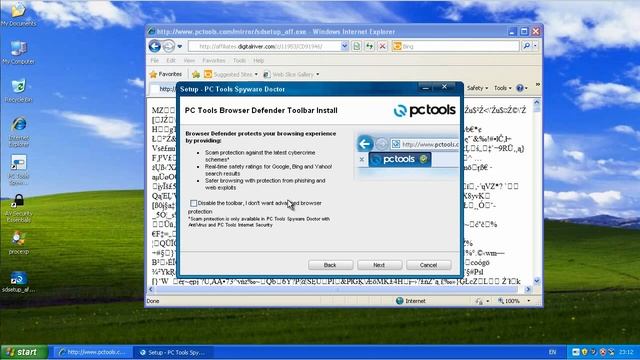Select the Internet Explorer desktop icon
The width and height of the screenshot is (640, 360).
19,131
